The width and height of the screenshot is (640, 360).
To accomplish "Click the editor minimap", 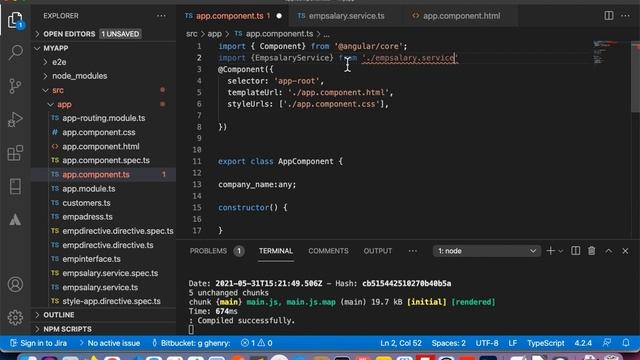I will coord(611,52).
